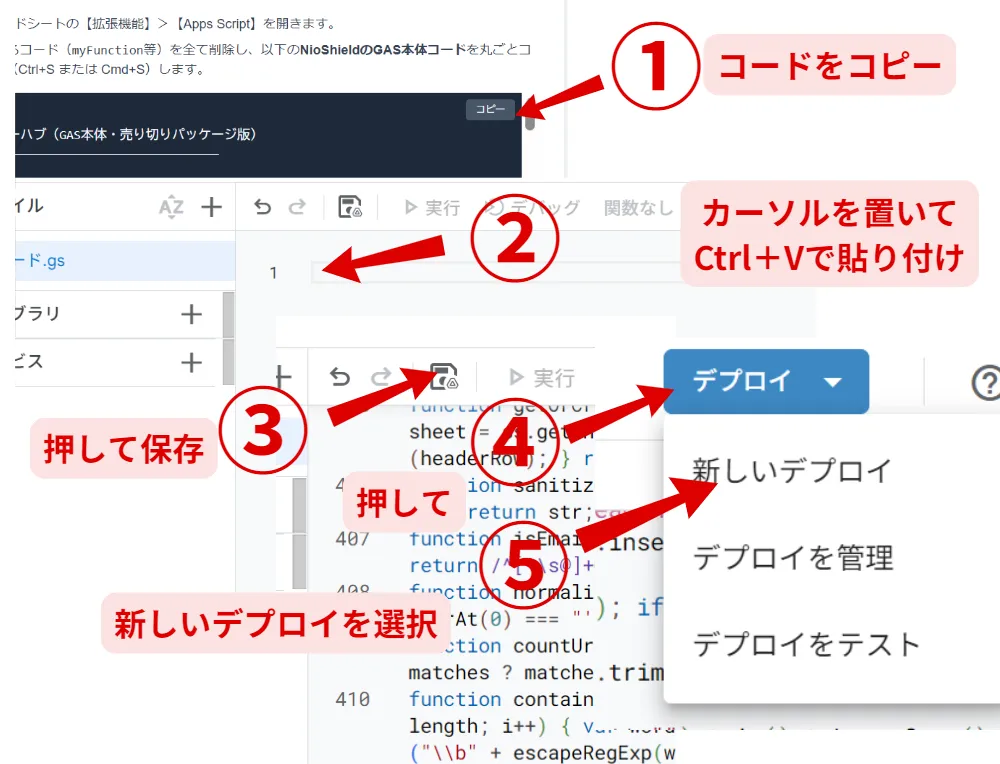Open the 関数なし function dropdown
The height and width of the screenshot is (764, 1000).
[638, 208]
